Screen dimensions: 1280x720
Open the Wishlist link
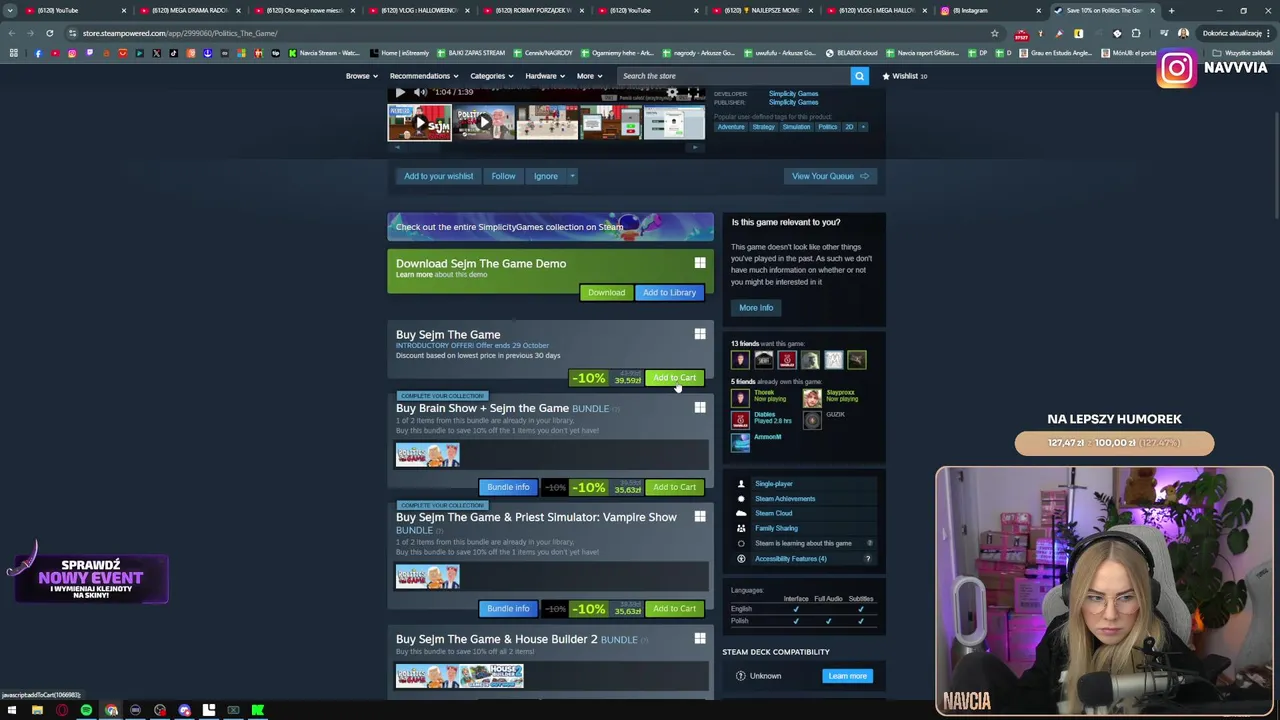[904, 76]
